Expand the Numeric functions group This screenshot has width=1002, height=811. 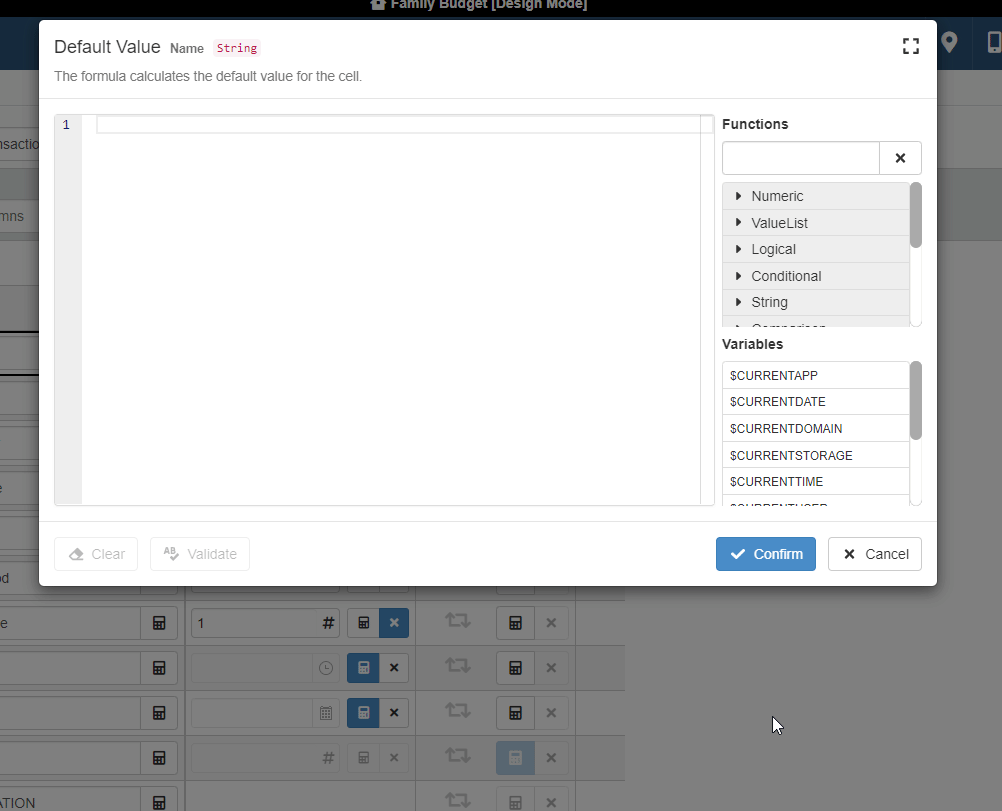point(777,196)
